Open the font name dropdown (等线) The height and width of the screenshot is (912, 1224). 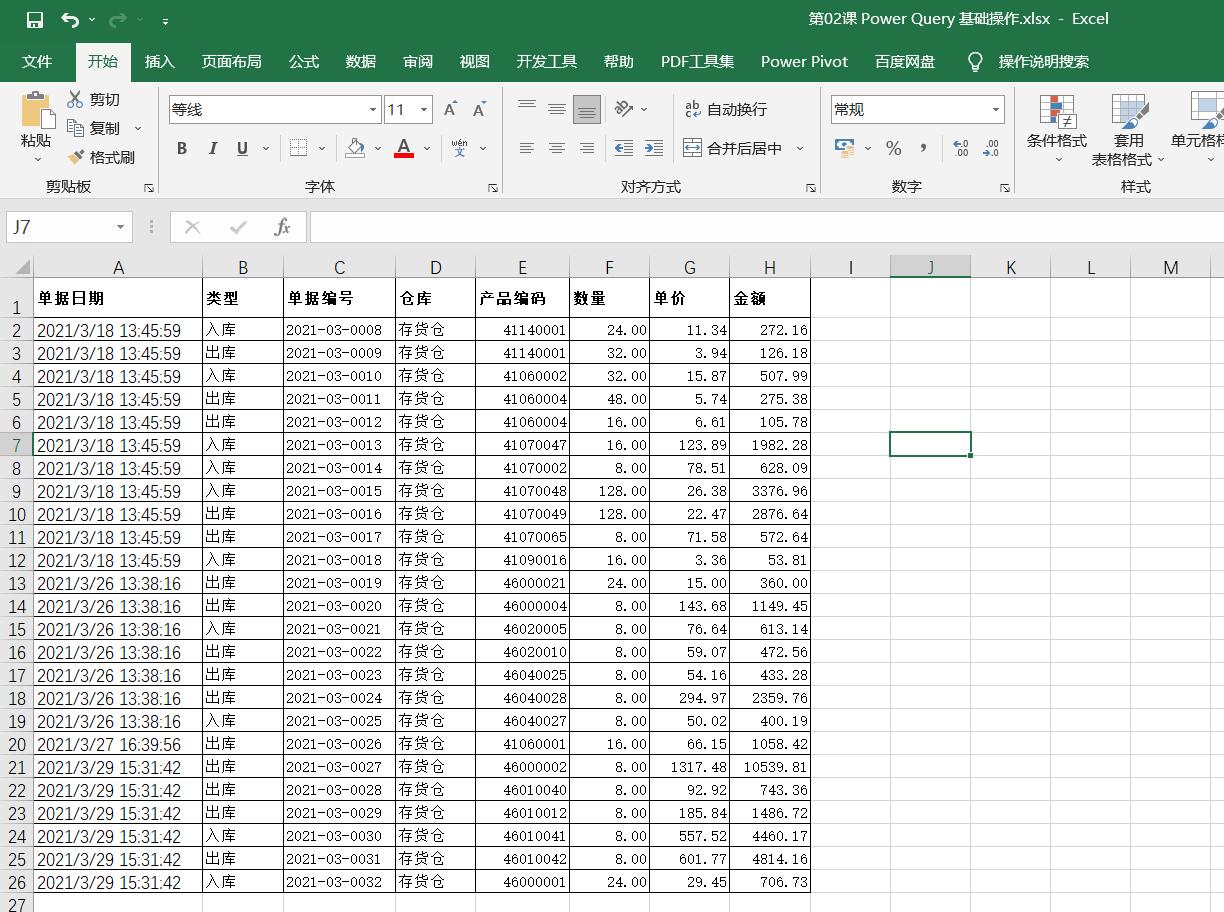(373, 110)
